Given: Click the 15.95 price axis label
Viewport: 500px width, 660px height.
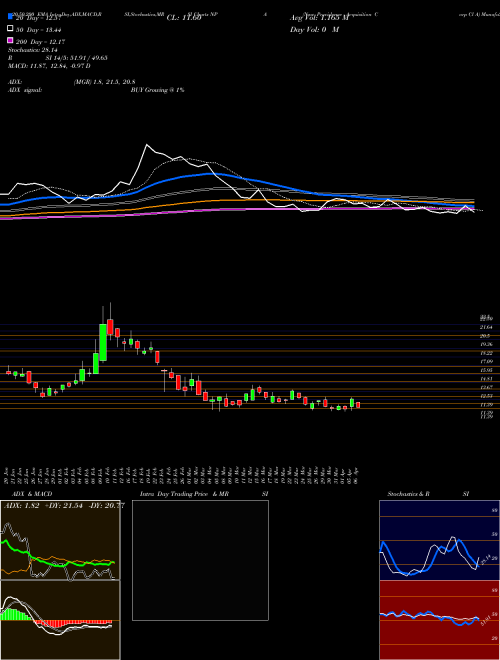Looking at the screenshot, I should (x=487, y=370).
